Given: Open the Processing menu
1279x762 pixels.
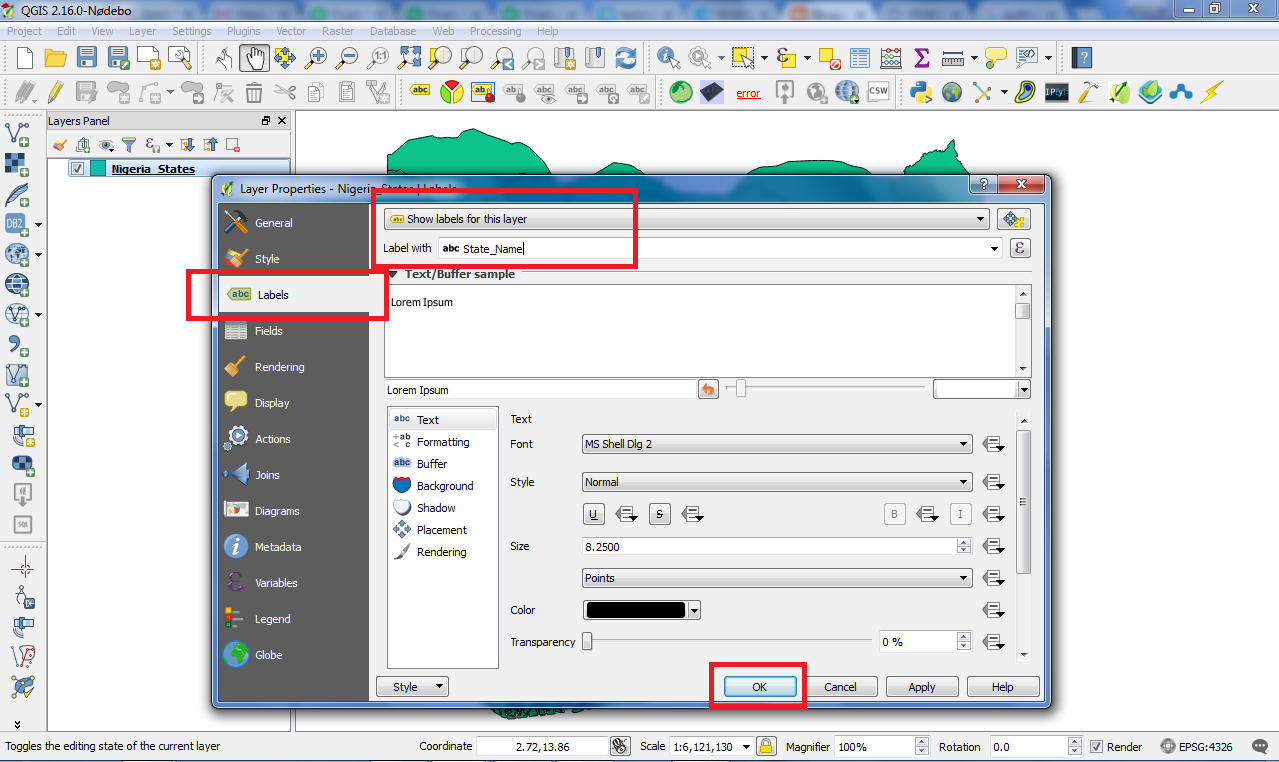Looking at the screenshot, I should [x=495, y=31].
